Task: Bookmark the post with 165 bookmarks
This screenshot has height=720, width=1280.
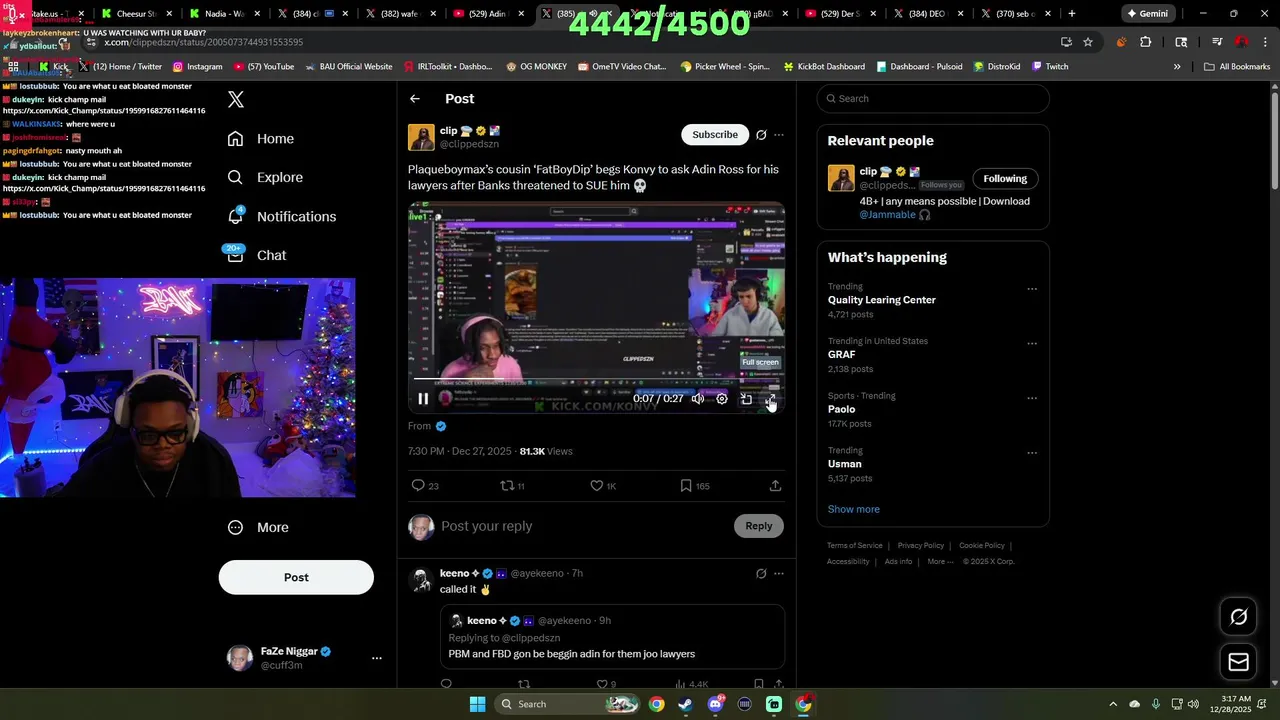Action: (694, 485)
